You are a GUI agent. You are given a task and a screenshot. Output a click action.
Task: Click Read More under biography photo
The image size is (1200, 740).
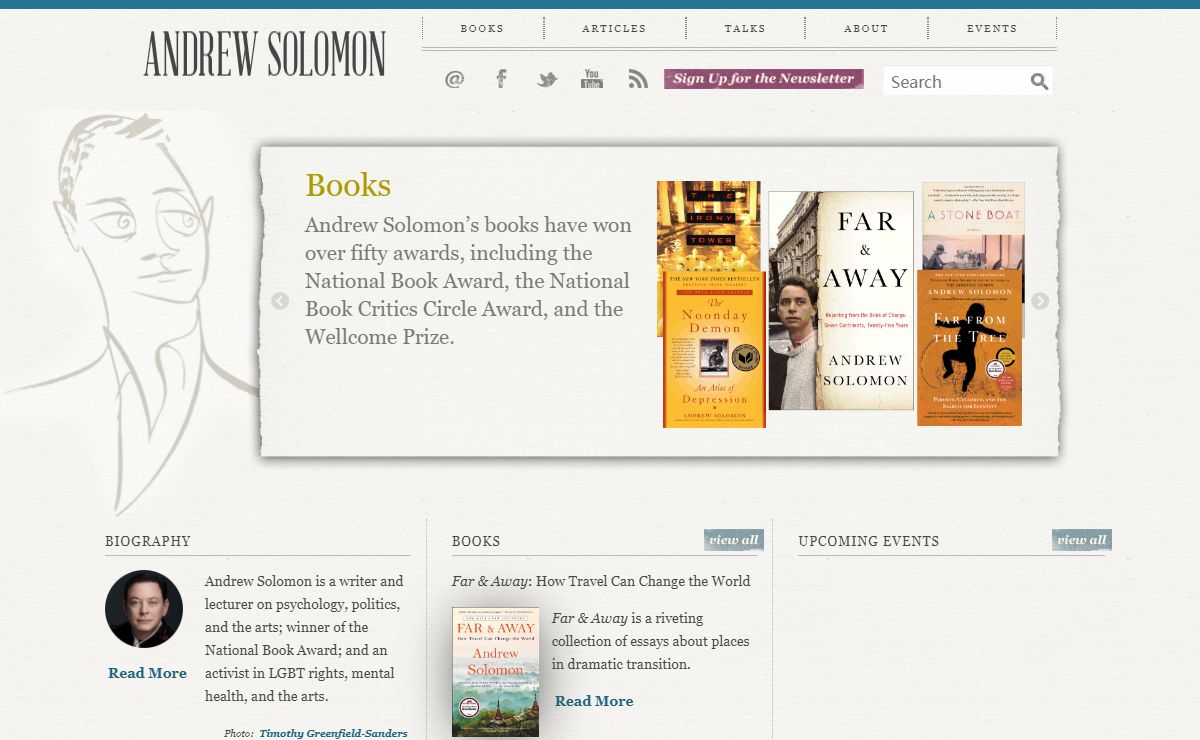click(147, 673)
